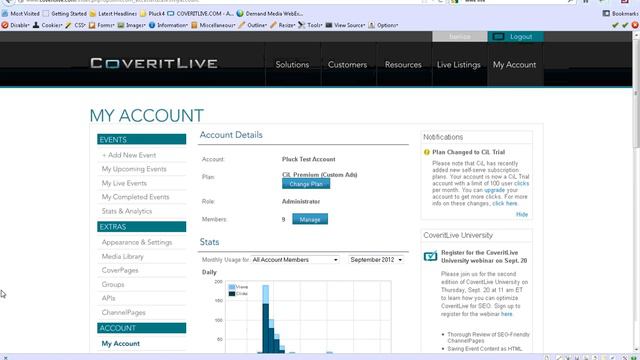Open the Images toolbar menu
The height and width of the screenshot is (360, 640).
click(131, 25)
